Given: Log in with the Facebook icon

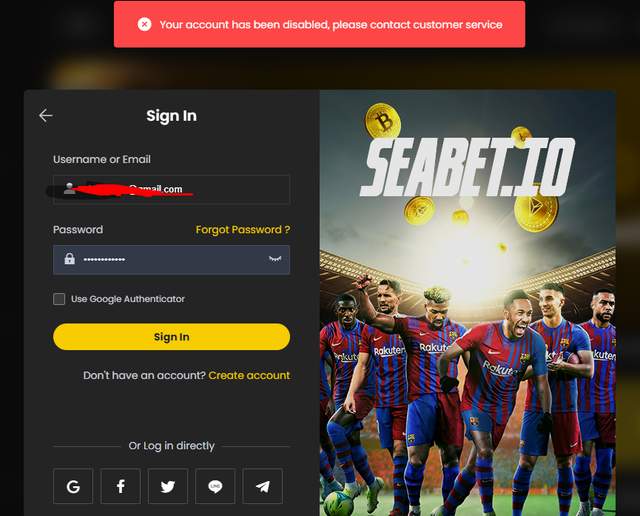Looking at the screenshot, I should (120, 486).
